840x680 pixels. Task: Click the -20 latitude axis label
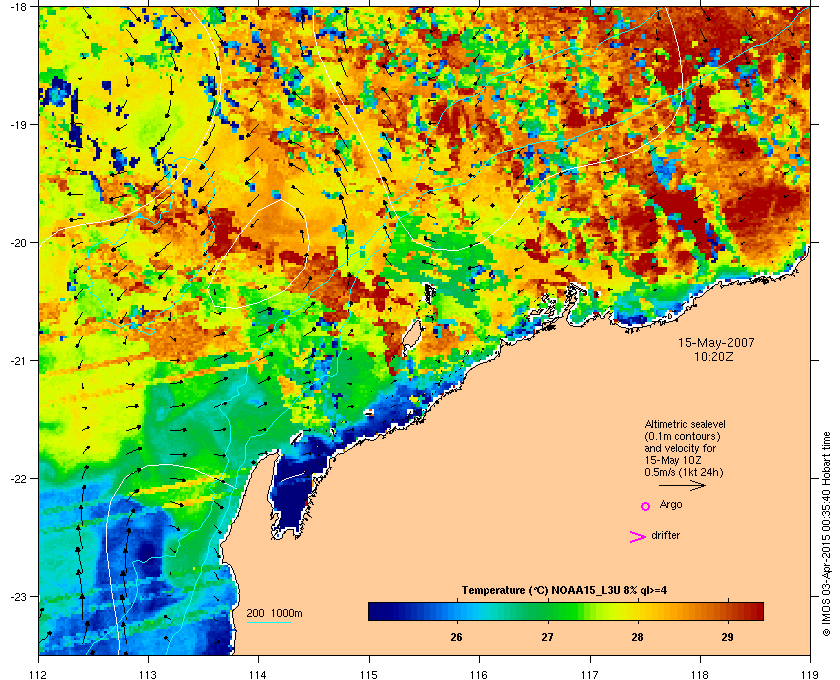[x=18, y=242]
